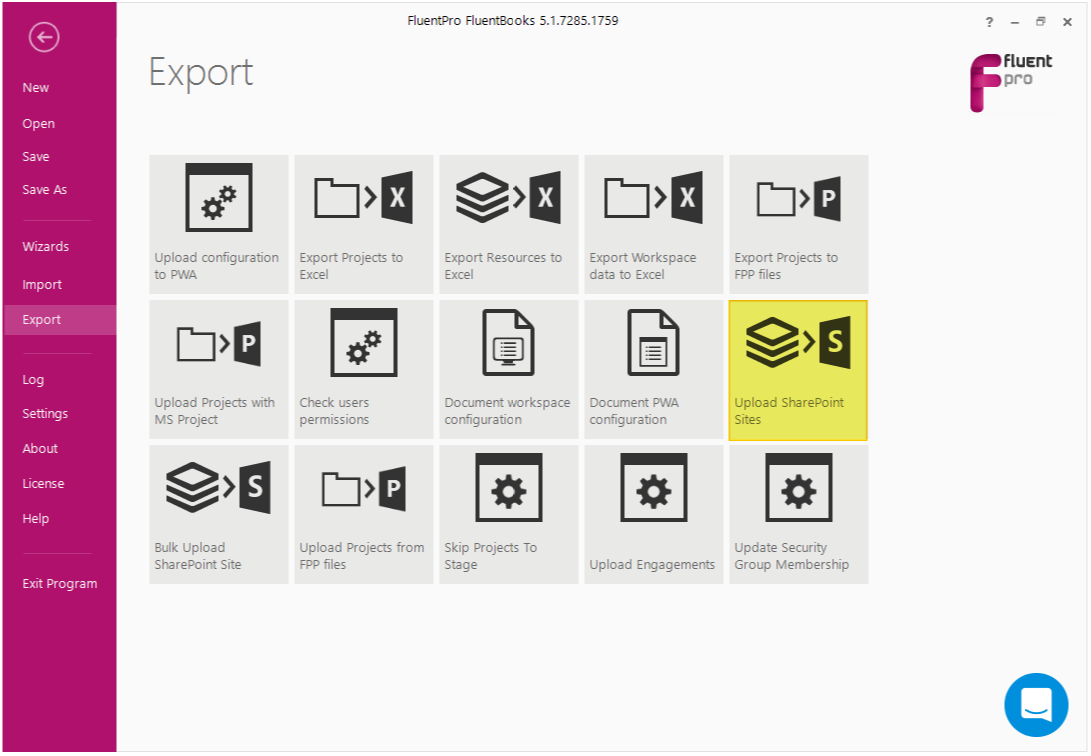The image size is (1091, 756).
Task: Close the FluentBooks window
Action: coord(1067,22)
